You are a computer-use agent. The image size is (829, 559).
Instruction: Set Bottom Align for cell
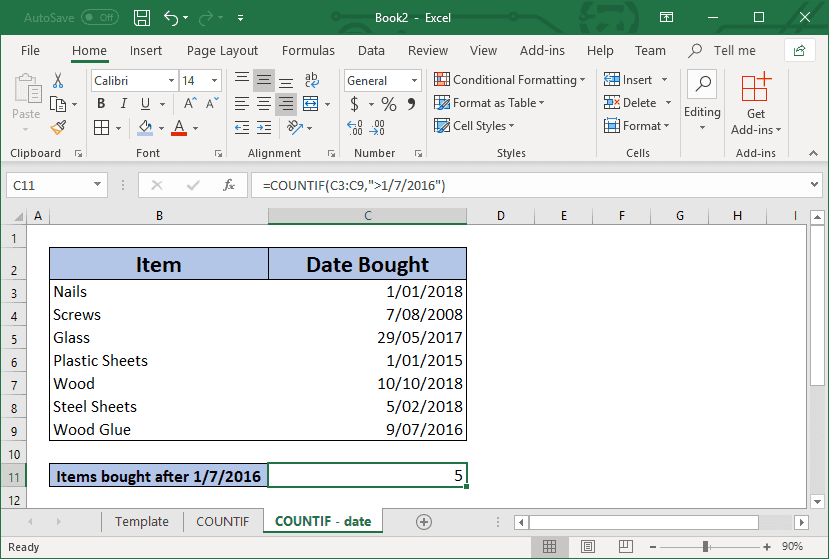pyautogui.click(x=286, y=80)
